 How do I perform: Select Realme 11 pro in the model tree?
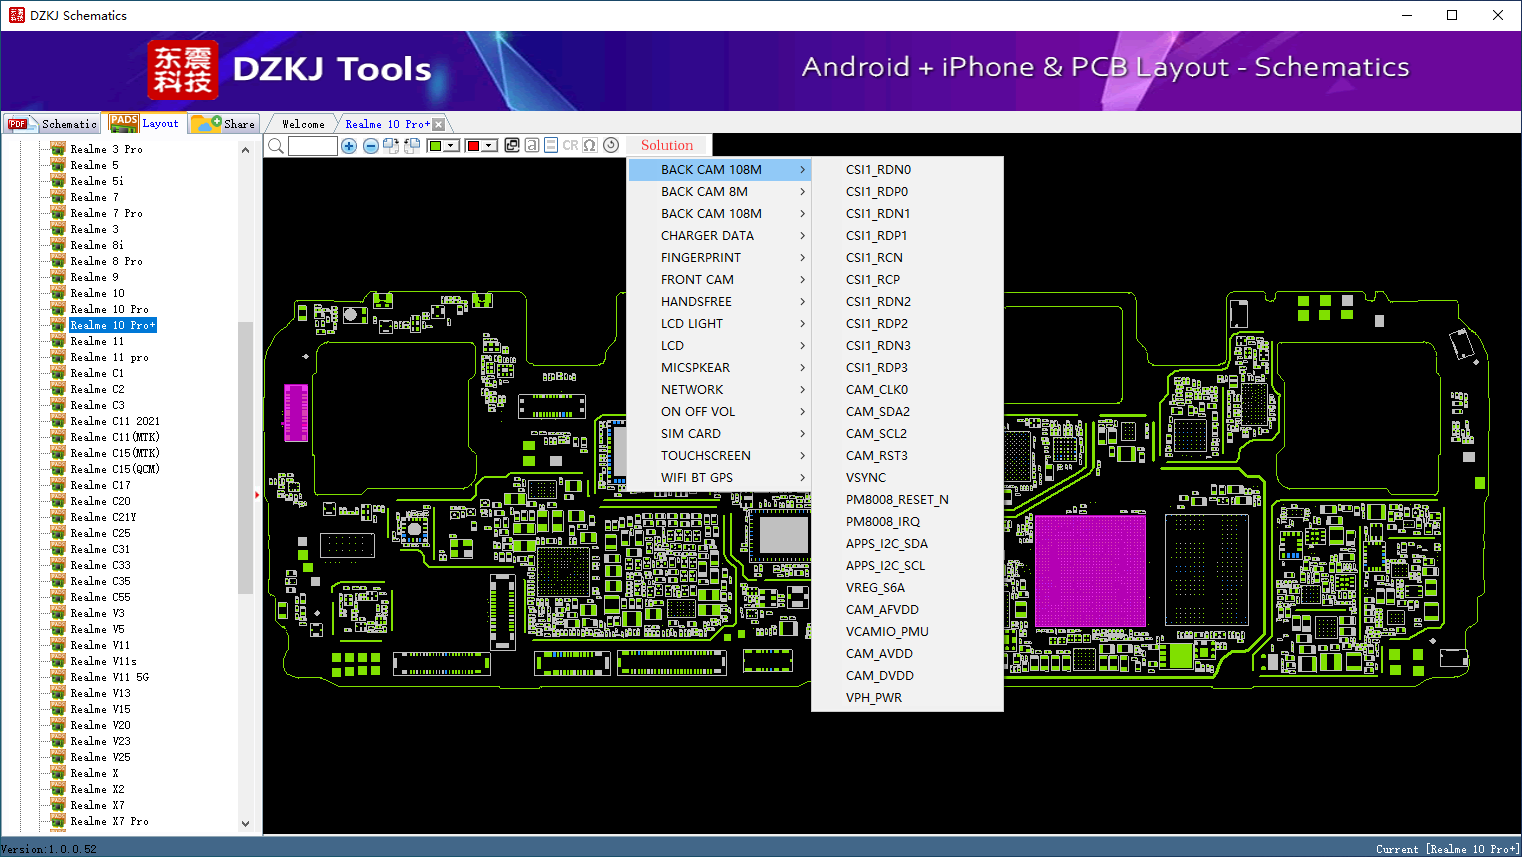[x=109, y=357]
